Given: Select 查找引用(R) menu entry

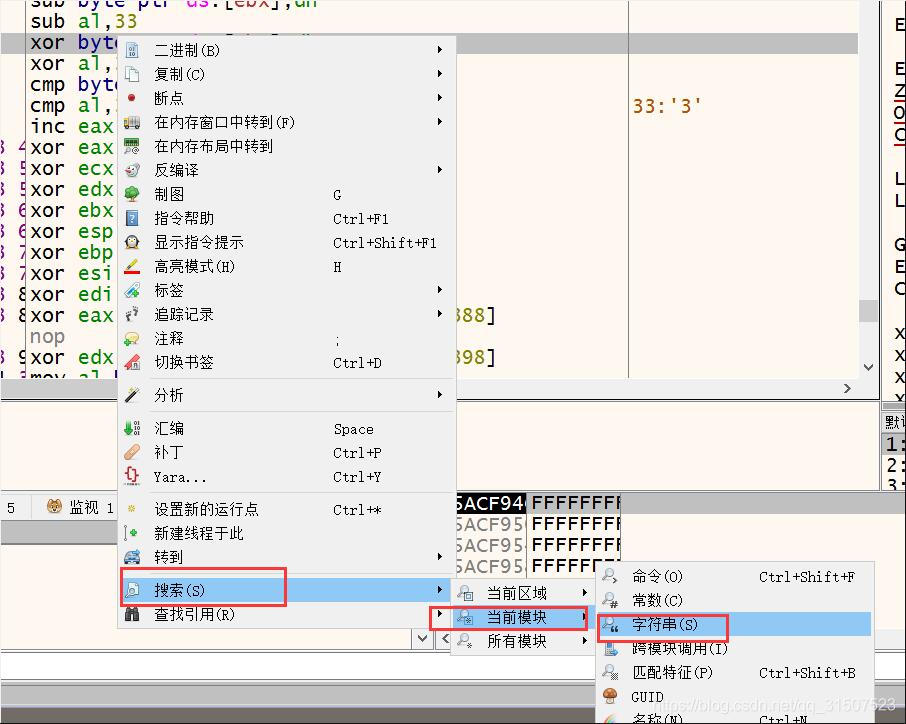Looking at the screenshot, I should [x=287, y=614].
